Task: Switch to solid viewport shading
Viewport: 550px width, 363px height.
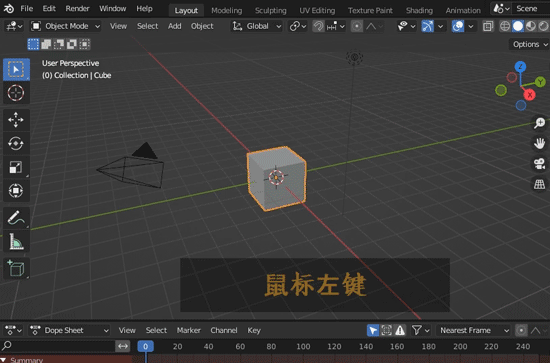Action: (518, 26)
